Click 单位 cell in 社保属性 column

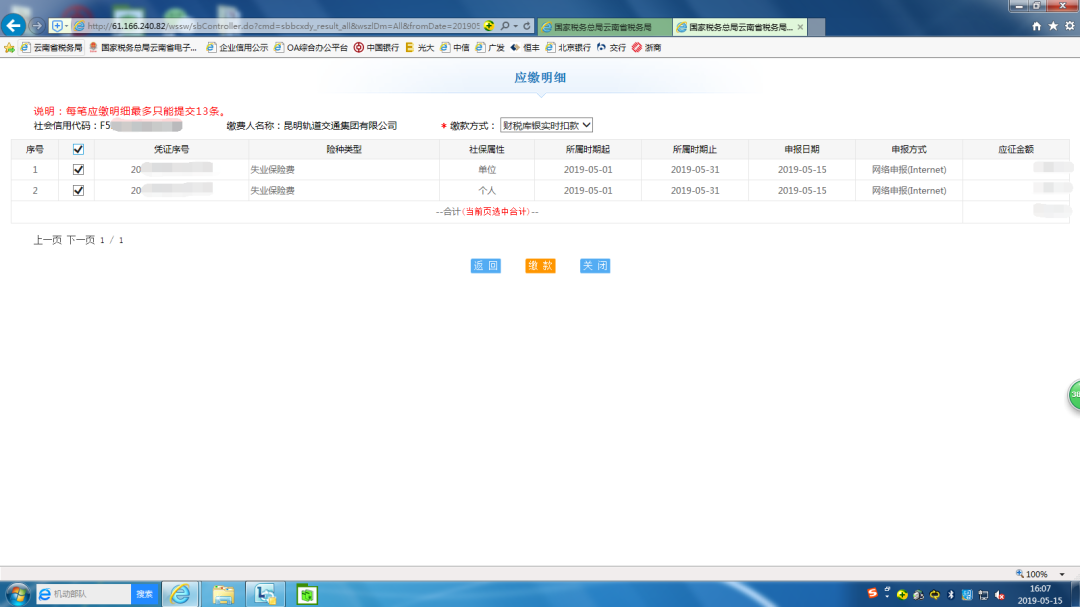click(x=487, y=169)
